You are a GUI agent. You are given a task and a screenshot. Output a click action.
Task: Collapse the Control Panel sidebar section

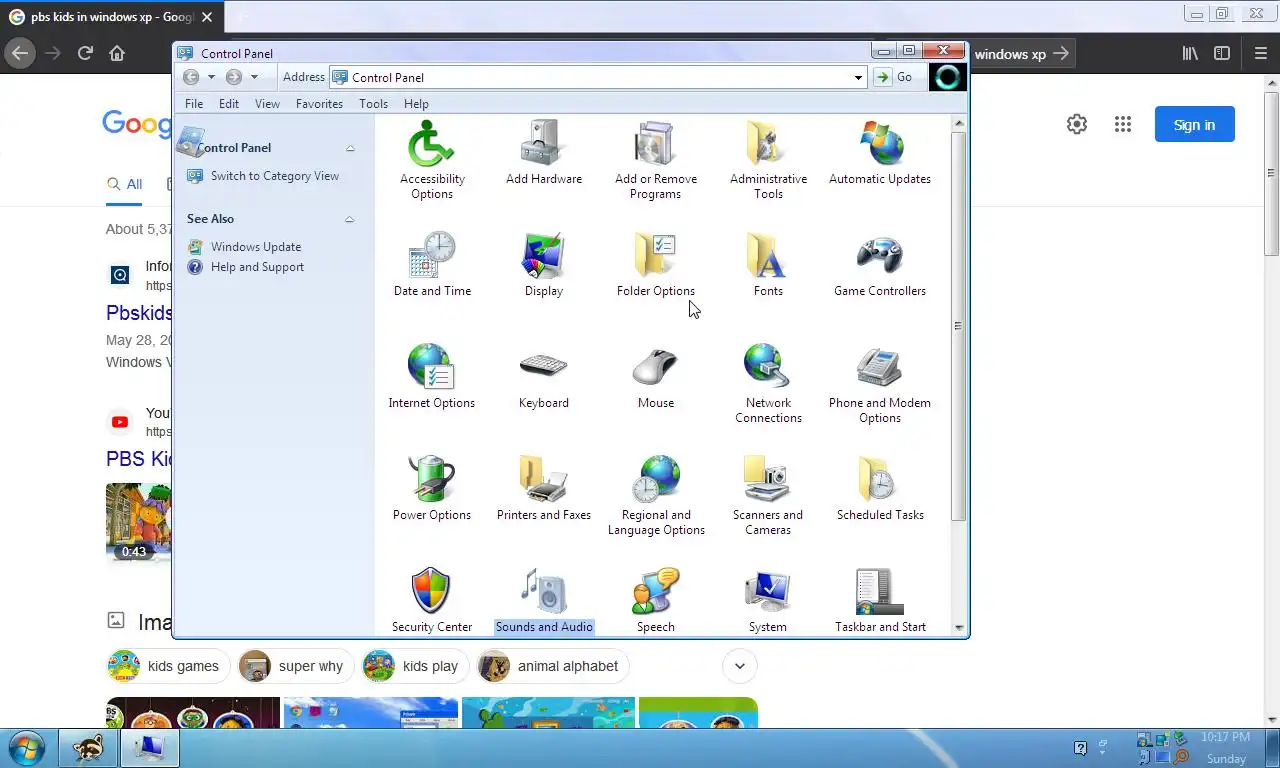[350, 148]
